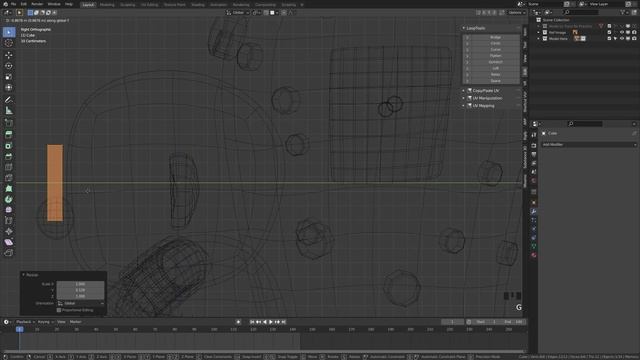Image resolution: width=640 pixels, height=360 pixels.
Task: Adjust the Scale Y value field
Action: click(80, 290)
